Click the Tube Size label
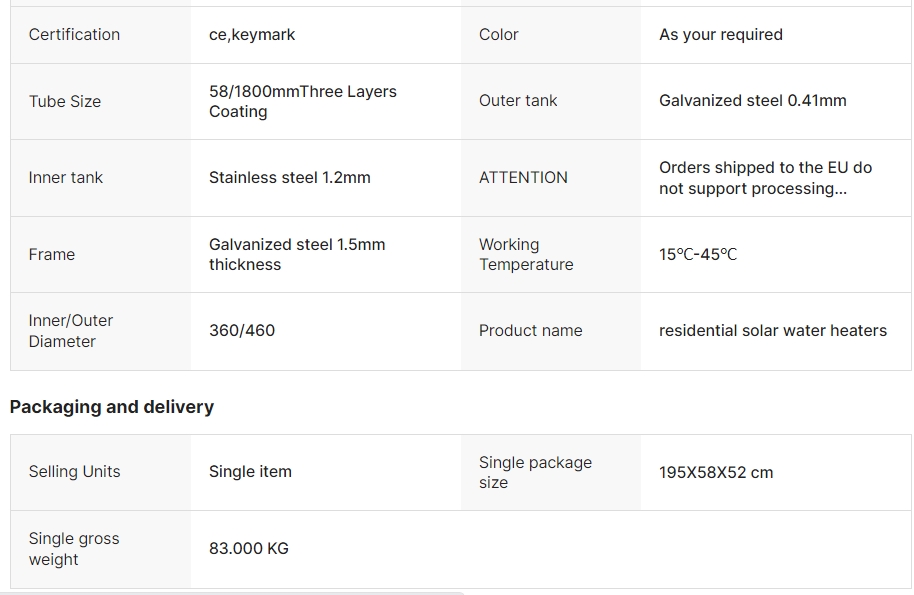This screenshot has height=595, width=914. (x=65, y=101)
